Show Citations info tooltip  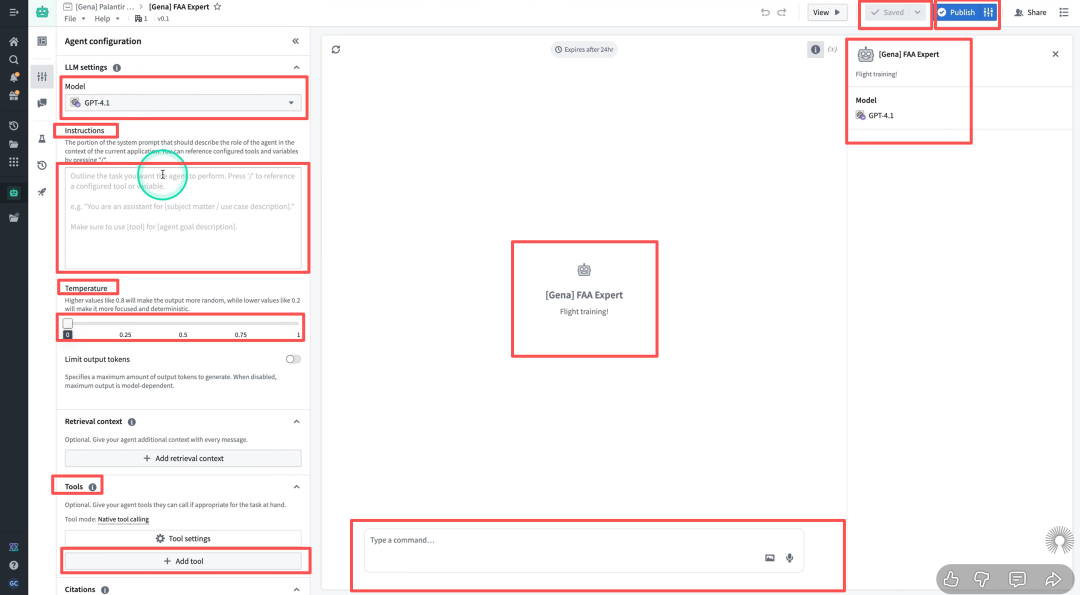(x=105, y=589)
